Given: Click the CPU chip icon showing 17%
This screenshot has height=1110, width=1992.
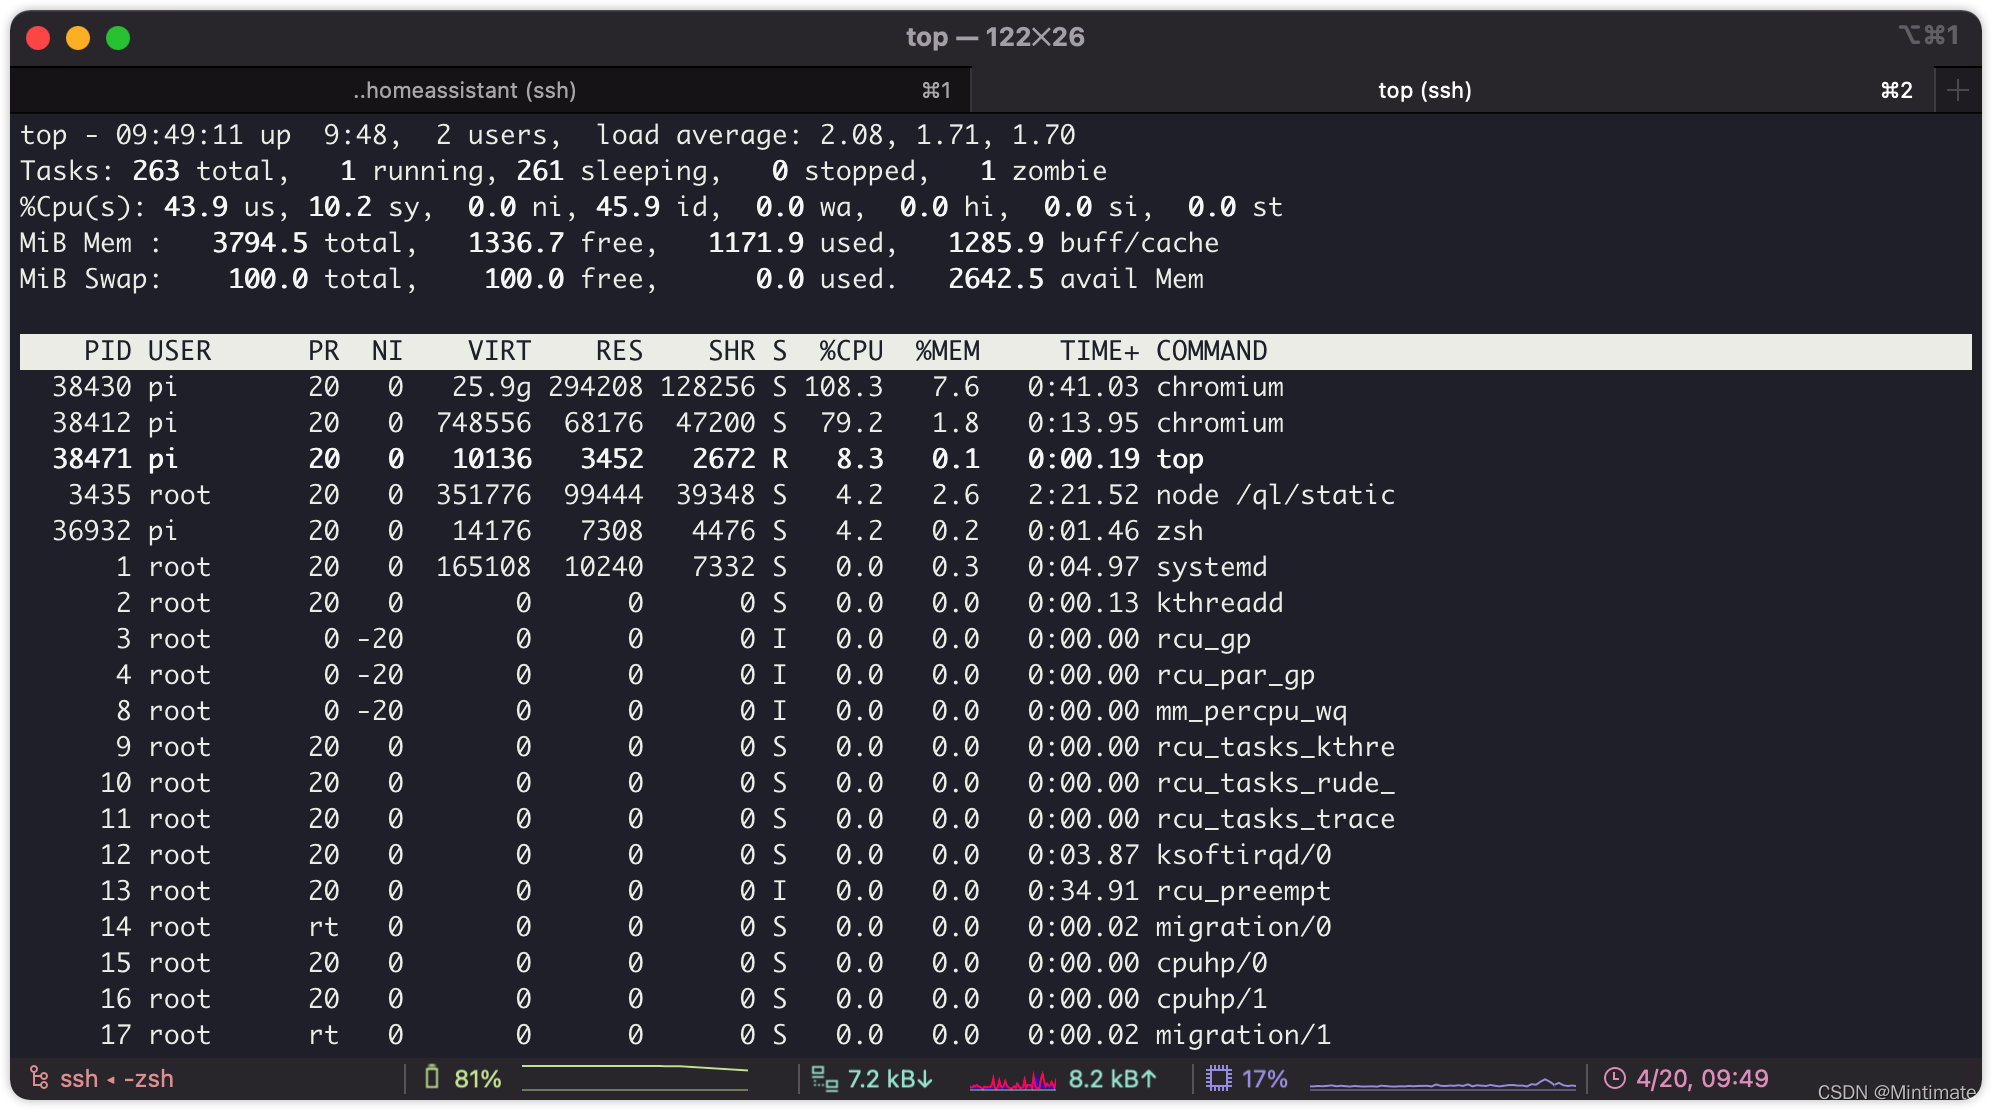Looking at the screenshot, I should pyautogui.click(x=1220, y=1078).
